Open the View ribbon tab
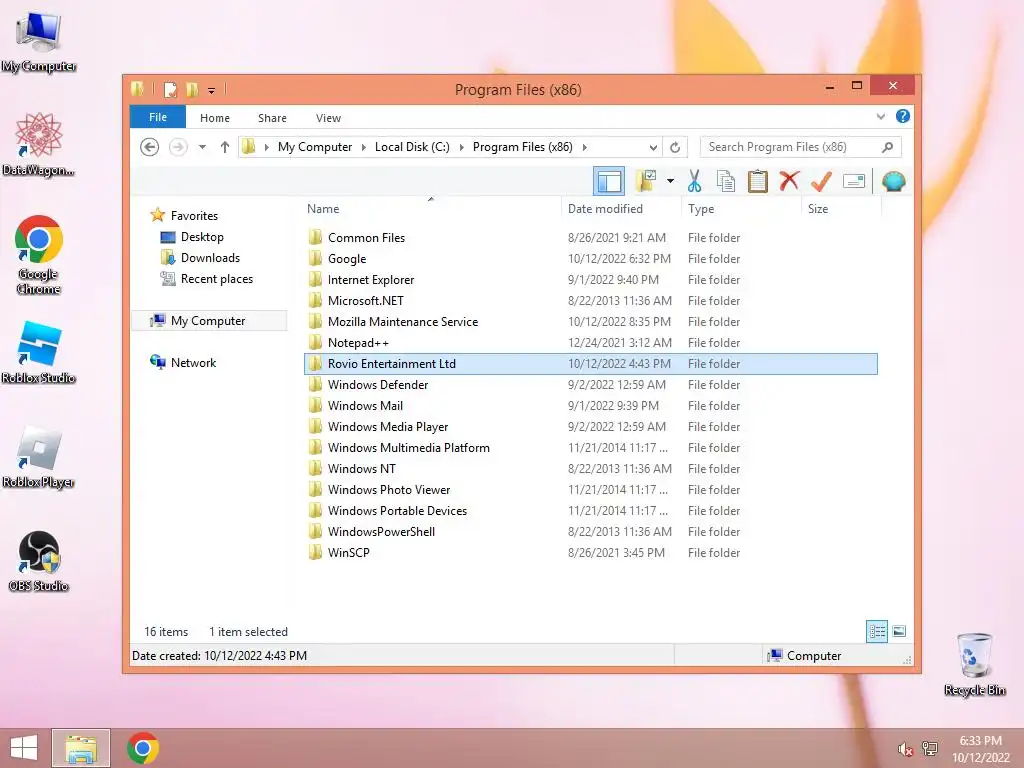1024x768 pixels. tap(328, 118)
